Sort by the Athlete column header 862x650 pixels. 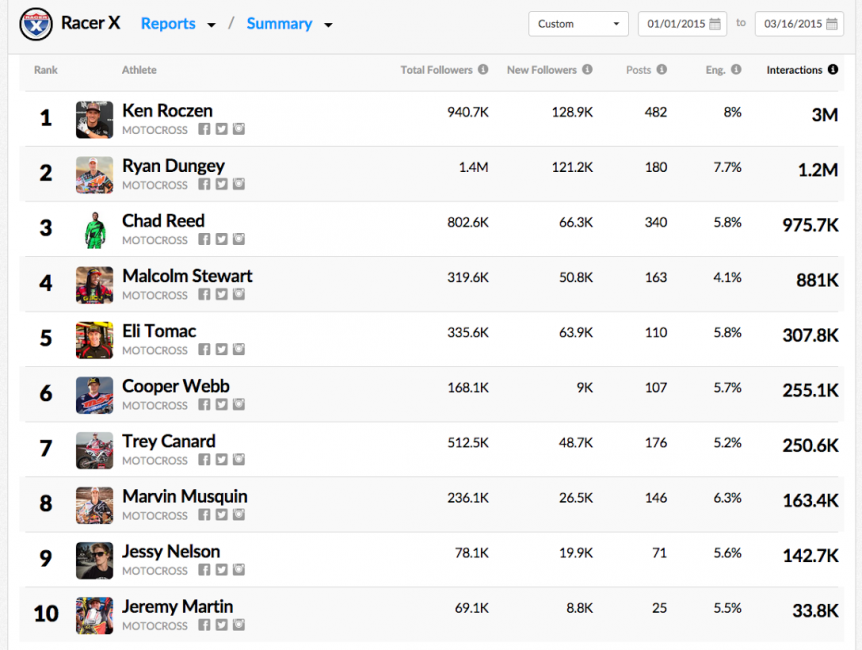(x=139, y=70)
